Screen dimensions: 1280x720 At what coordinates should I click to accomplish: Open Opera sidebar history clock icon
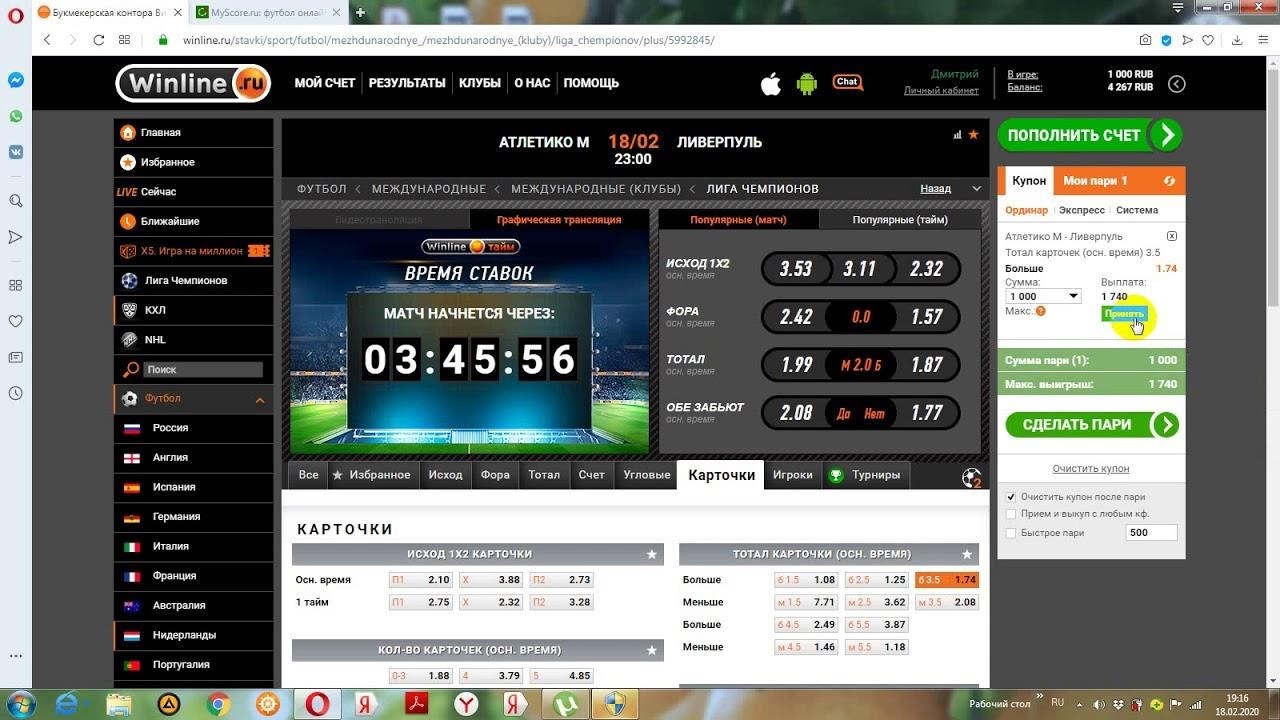pos(16,394)
